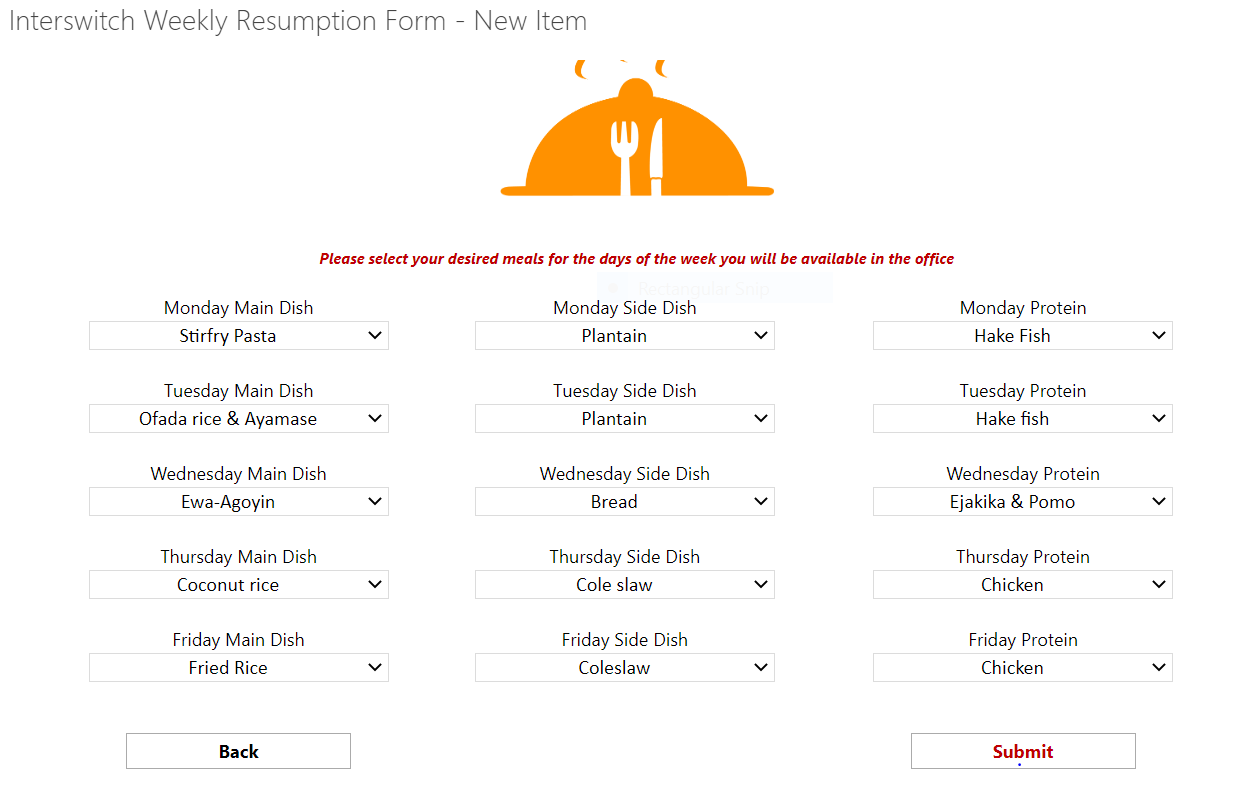This screenshot has width=1239, height=790.
Task: Open the Monday Protein dropdown
Action: click(1022, 336)
